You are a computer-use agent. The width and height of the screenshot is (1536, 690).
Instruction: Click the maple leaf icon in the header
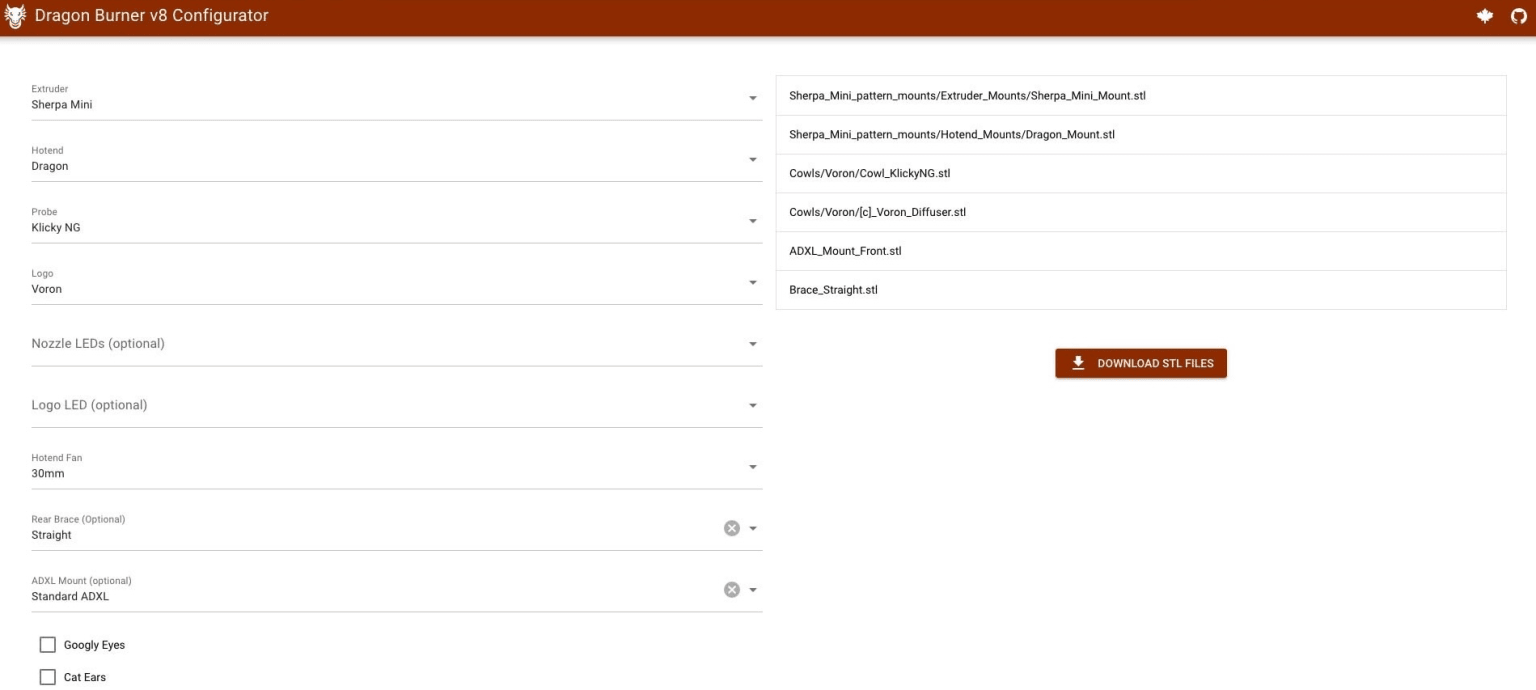click(x=1485, y=16)
